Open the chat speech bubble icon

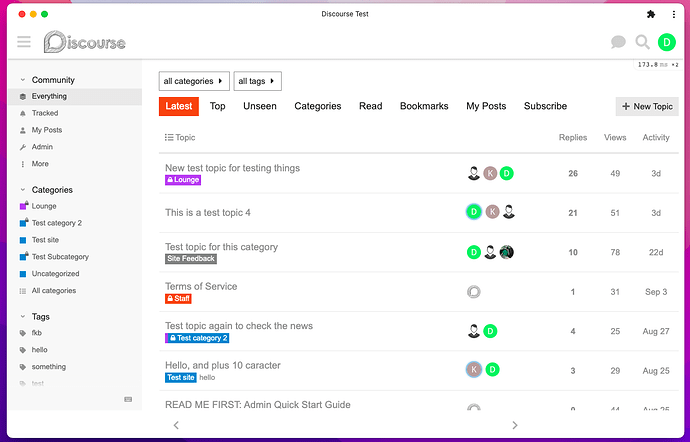point(618,42)
